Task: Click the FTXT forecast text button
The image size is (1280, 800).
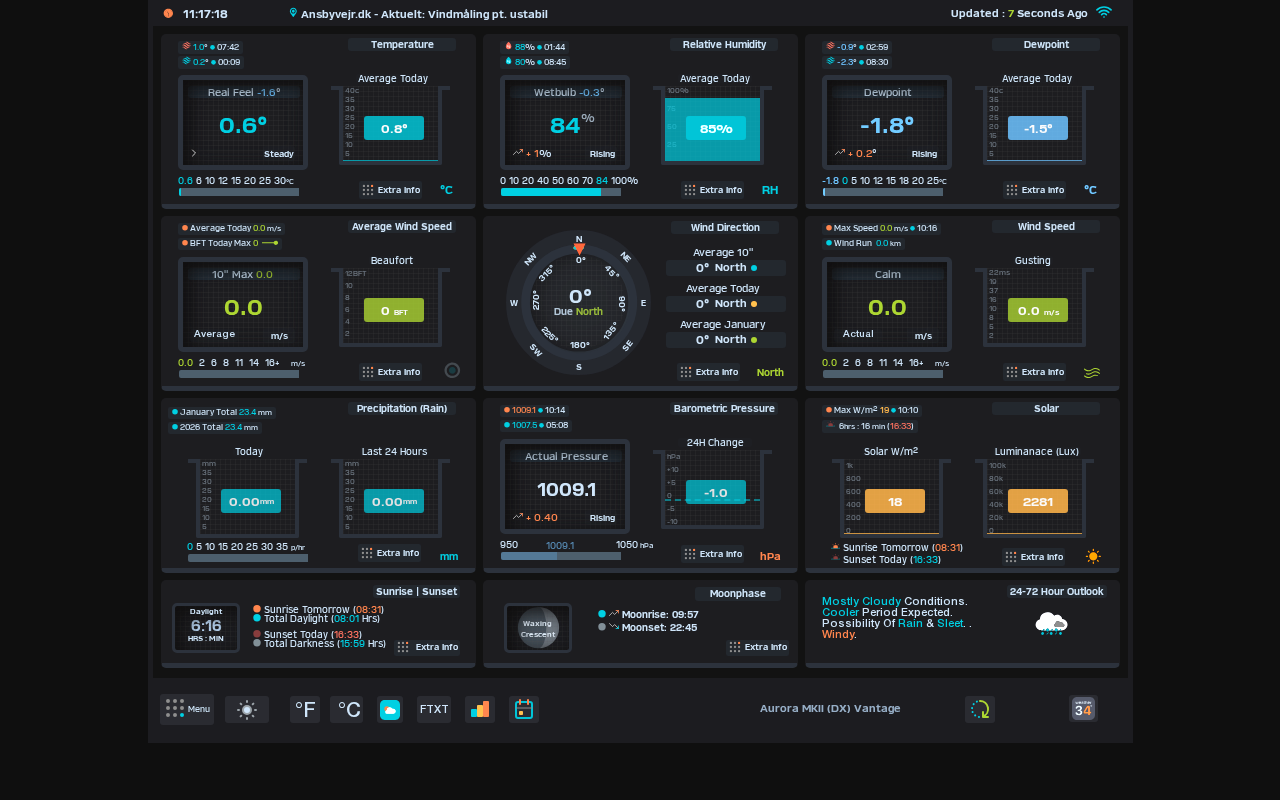Action: (434, 710)
